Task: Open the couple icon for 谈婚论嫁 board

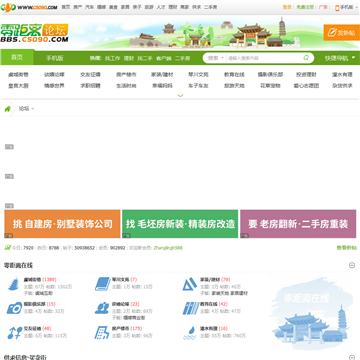Action: click(102, 308)
